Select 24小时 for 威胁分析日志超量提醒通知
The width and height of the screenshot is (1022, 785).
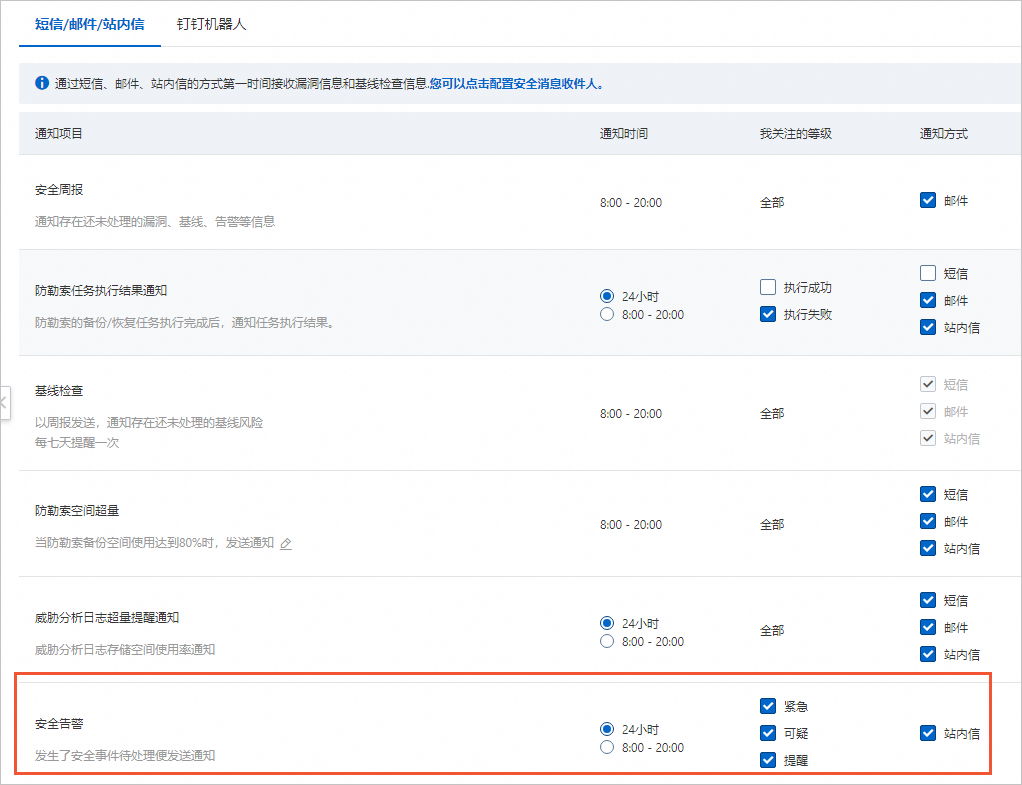click(x=607, y=623)
